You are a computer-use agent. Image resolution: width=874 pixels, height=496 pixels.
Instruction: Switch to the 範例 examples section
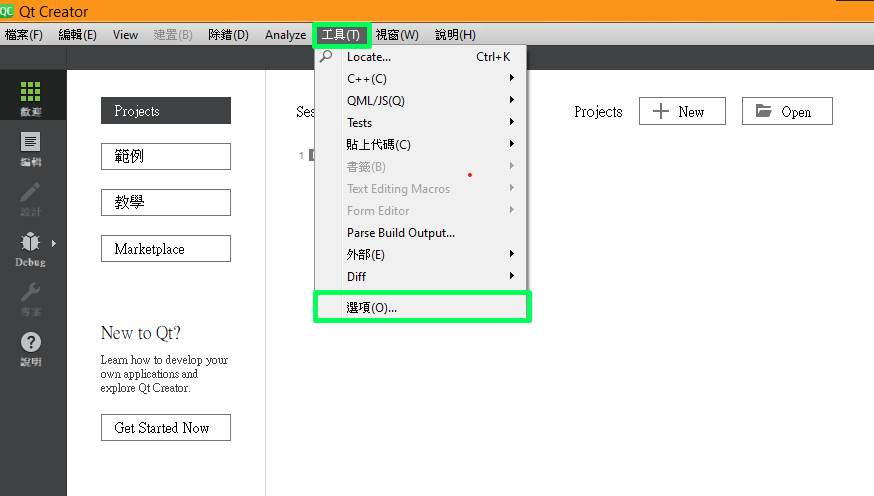click(166, 157)
